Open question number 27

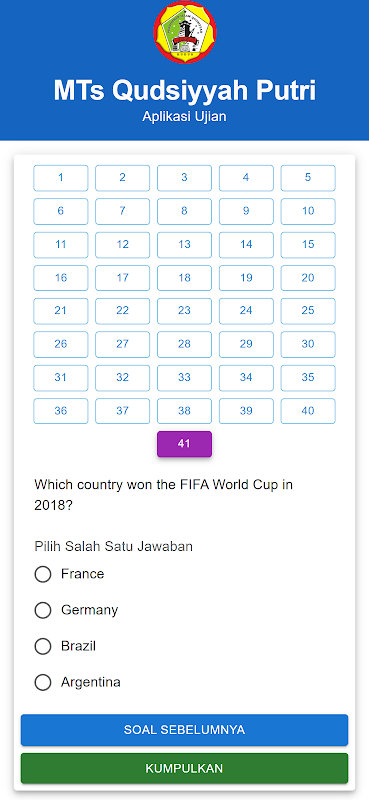click(122, 344)
